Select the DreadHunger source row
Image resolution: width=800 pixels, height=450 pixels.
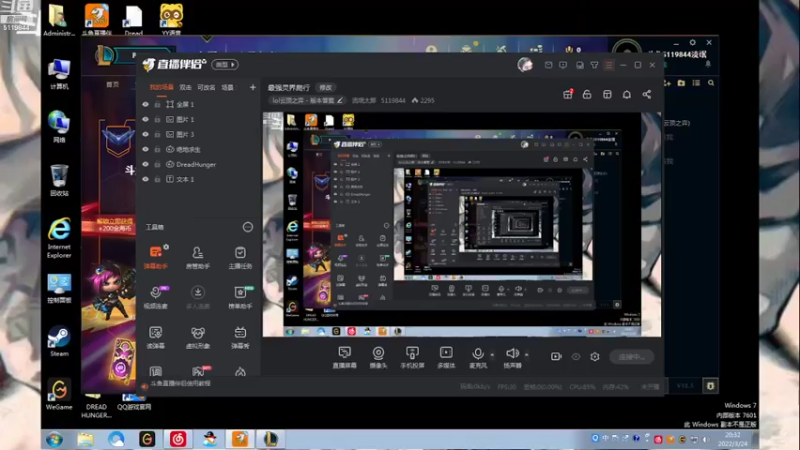pyautogui.click(x=198, y=164)
